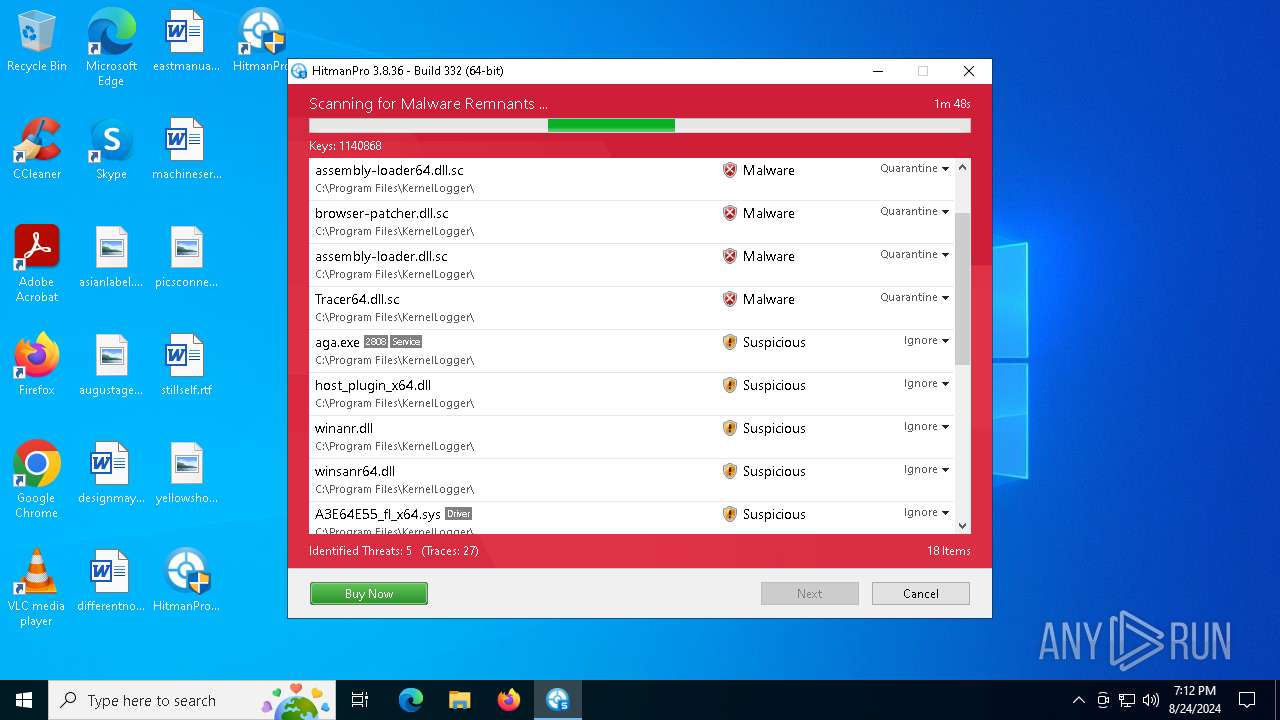Open the Quarantine dropdown for browser-patcher.dll.sc

tap(914, 211)
